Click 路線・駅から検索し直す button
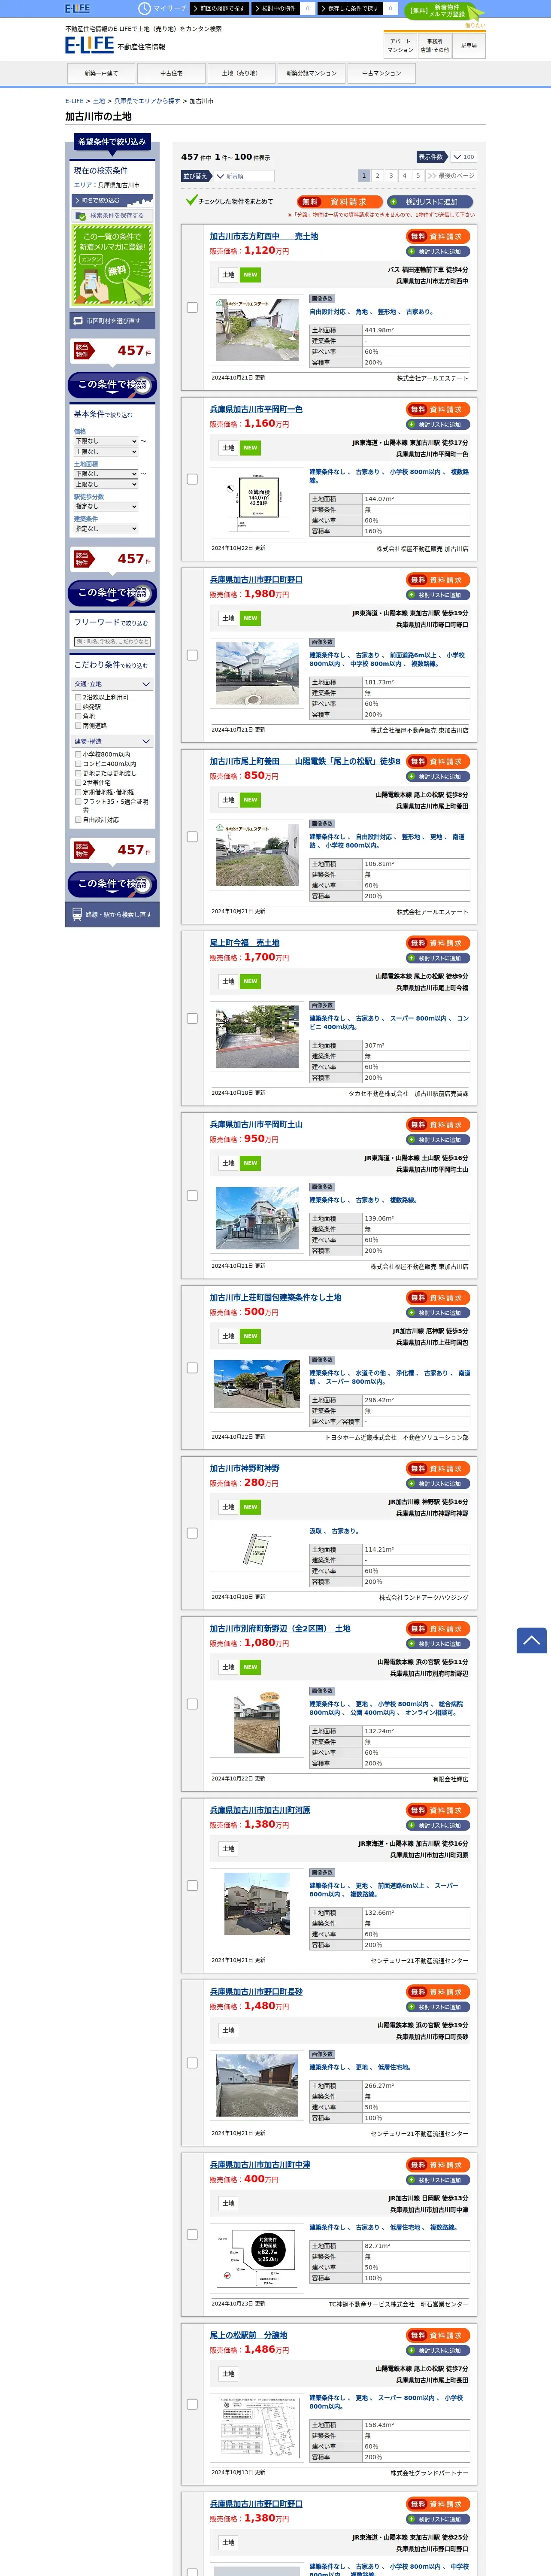This screenshot has height=2576, width=551. click(112, 914)
